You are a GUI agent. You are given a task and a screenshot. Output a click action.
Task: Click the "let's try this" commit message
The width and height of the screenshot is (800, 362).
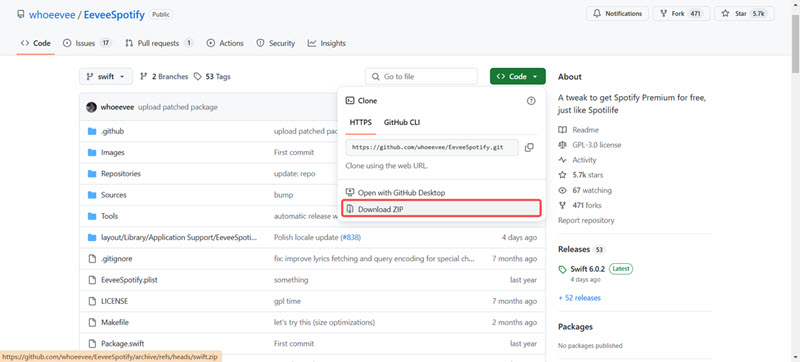click(324, 322)
